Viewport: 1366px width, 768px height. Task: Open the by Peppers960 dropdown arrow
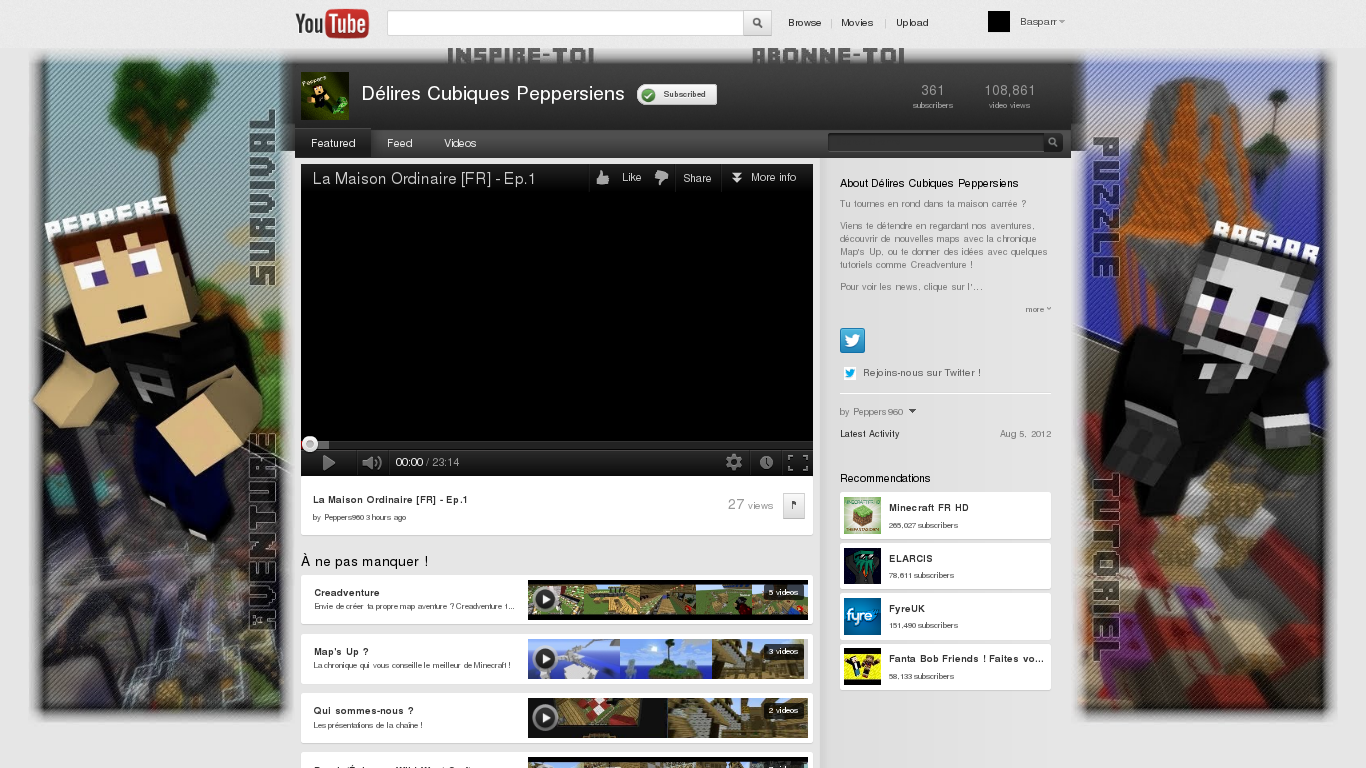912,411
